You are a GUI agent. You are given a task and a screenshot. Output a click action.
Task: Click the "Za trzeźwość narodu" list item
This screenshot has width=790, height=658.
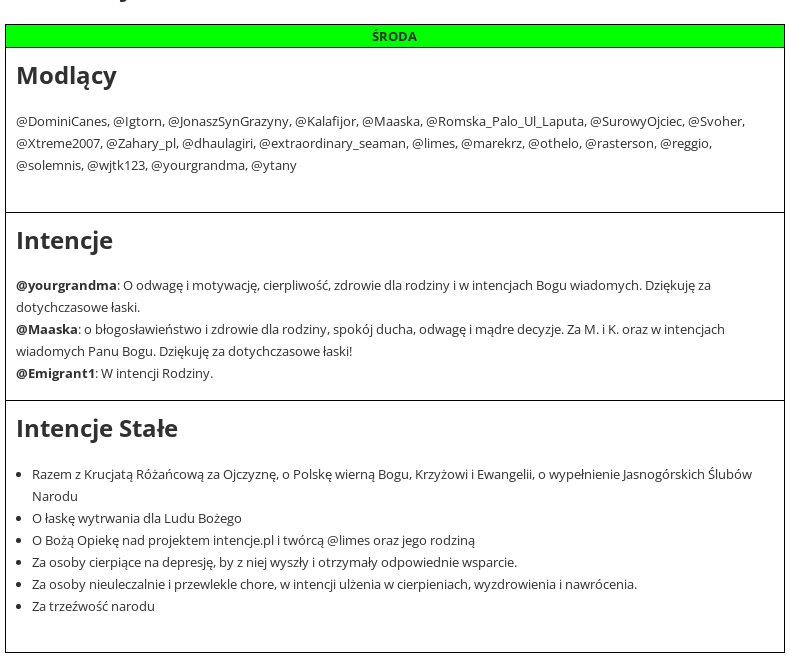click(x=93, y=606)
